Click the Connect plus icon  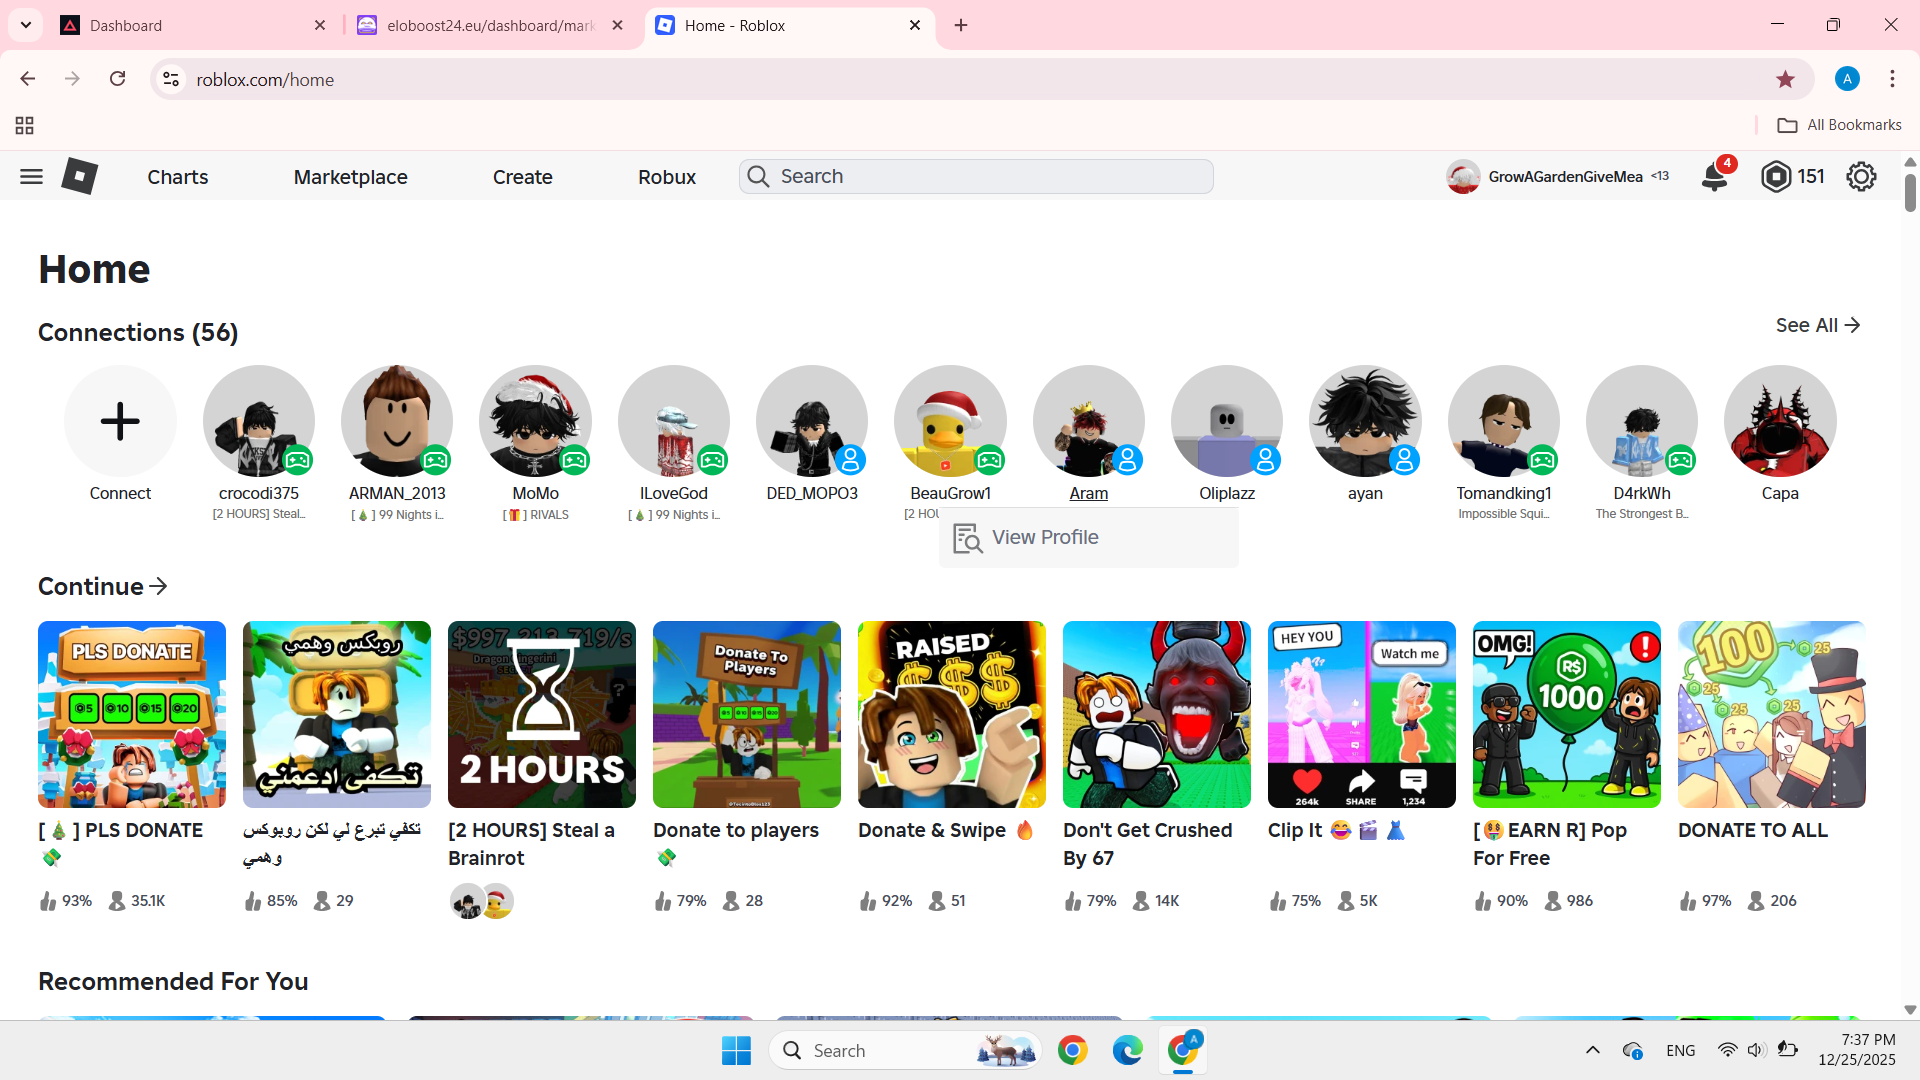tap(120, 421)
